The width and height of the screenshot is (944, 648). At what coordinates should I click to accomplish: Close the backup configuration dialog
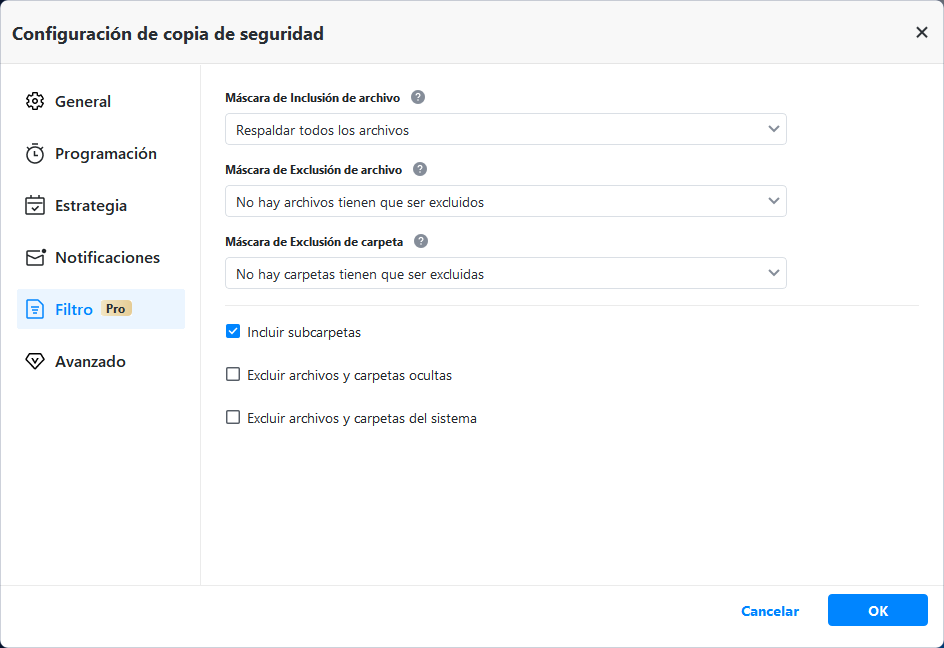click(x=921, y=33)
